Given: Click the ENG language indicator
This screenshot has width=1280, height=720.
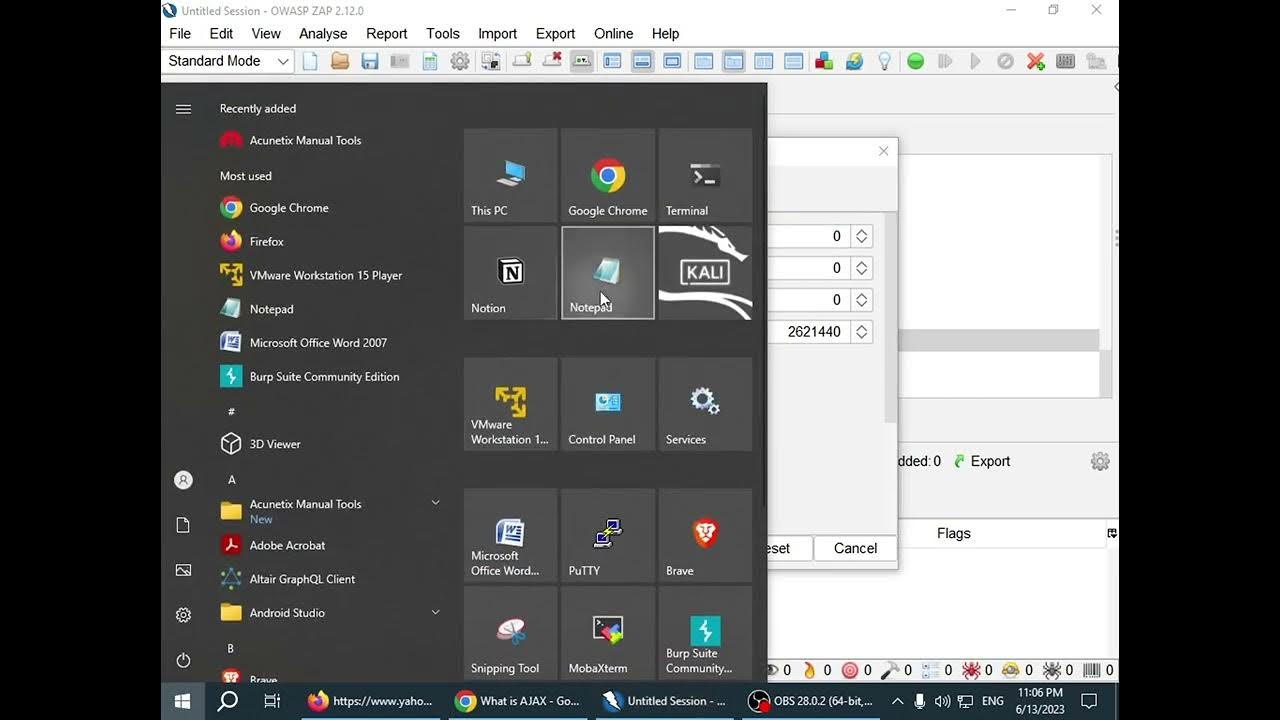Looking at the screenshot, I should point(993,701).
